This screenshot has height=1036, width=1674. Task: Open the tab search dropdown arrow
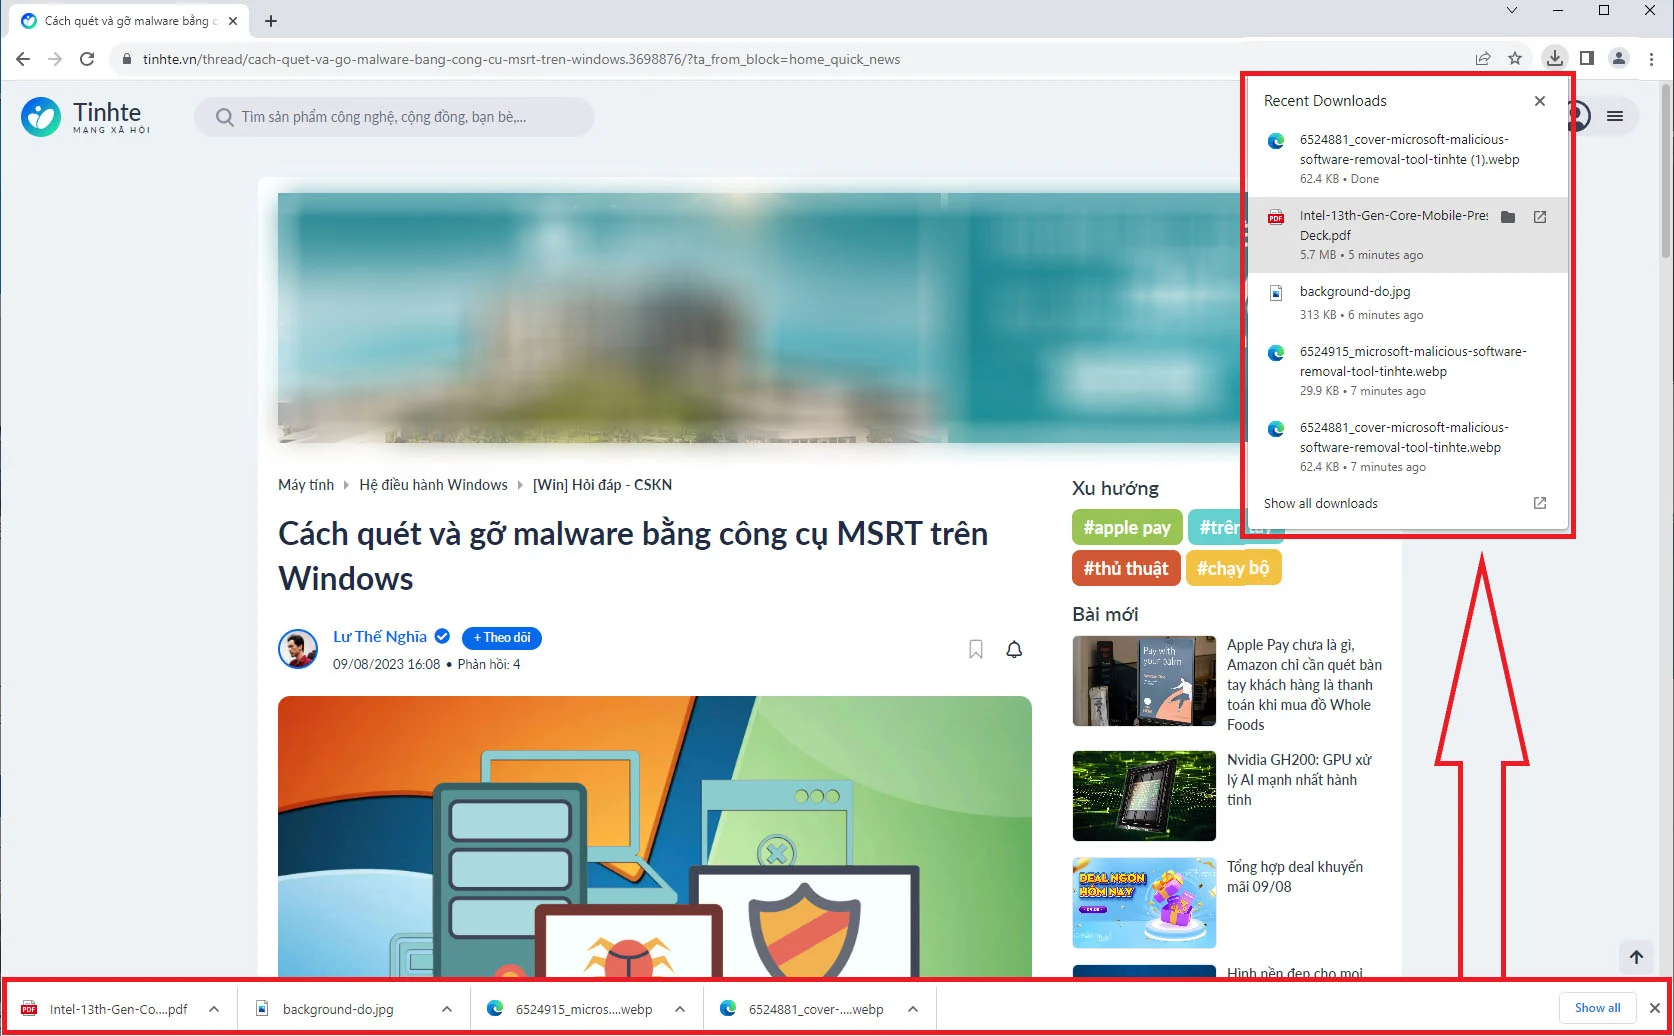pyautogui.click(x=1511, y=11)
